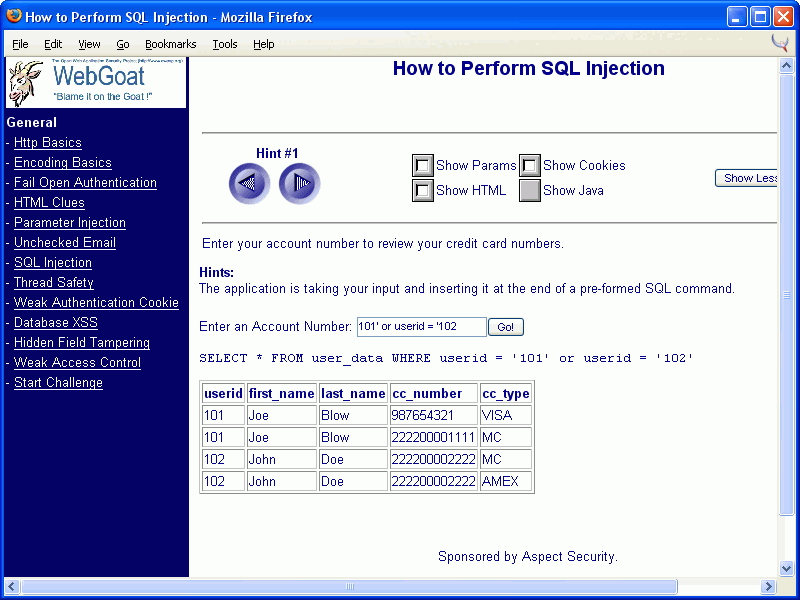Enable the Show Params checkbox
The image size is (800, 600).
tap(423, 165)
